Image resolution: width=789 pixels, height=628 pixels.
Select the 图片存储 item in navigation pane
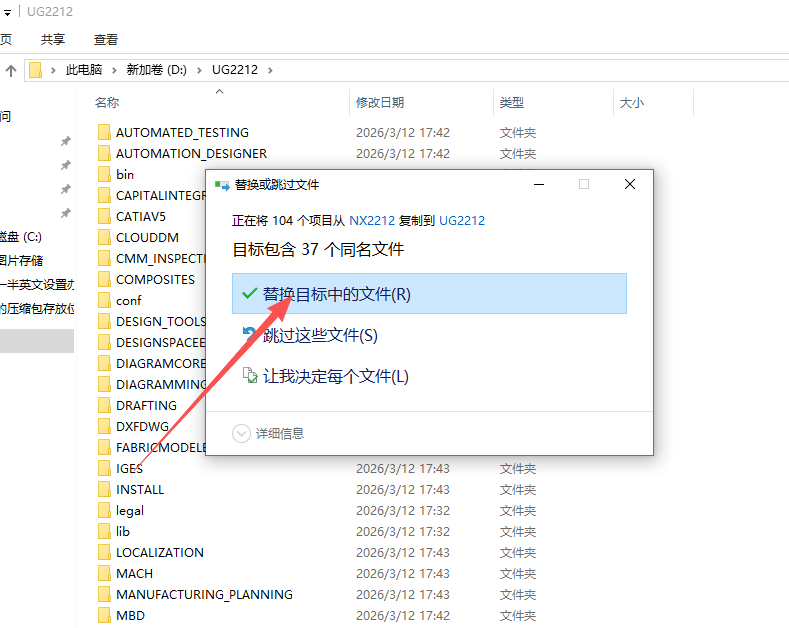point(22,260)
